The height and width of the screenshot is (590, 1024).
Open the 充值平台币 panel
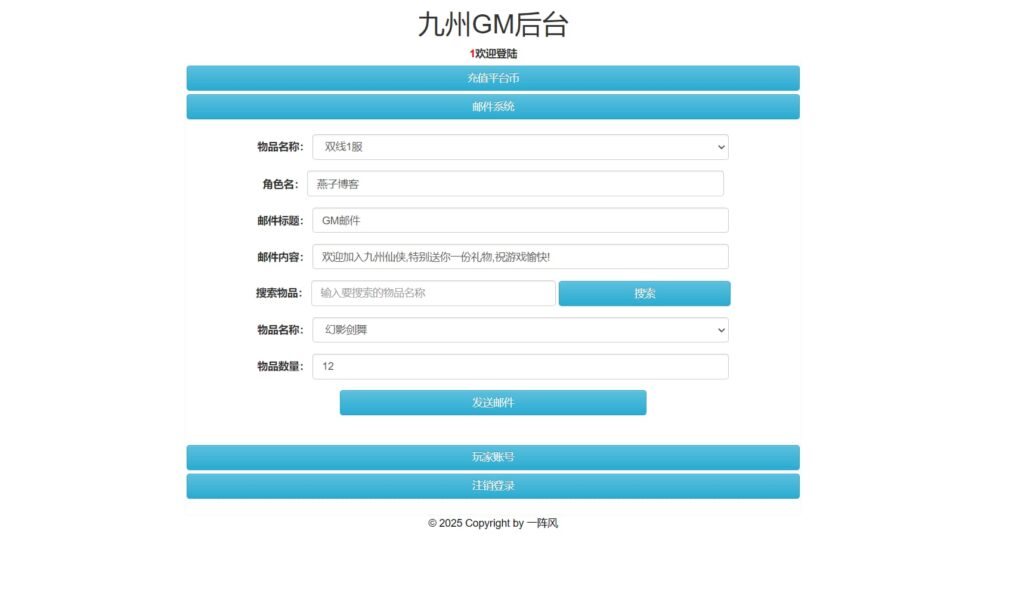pyautogui.click(x=492, y=77)
